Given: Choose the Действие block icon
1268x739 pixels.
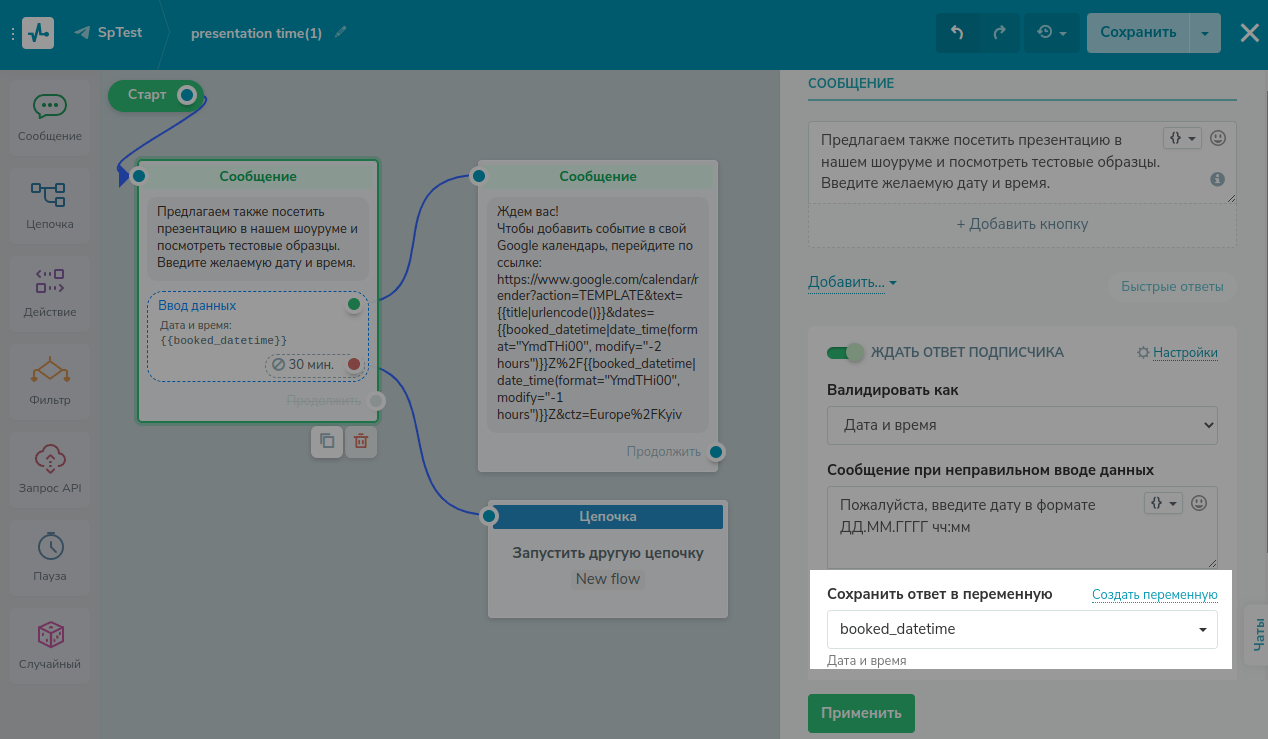Looking at the screenshot, I should [x=49, y=283].
